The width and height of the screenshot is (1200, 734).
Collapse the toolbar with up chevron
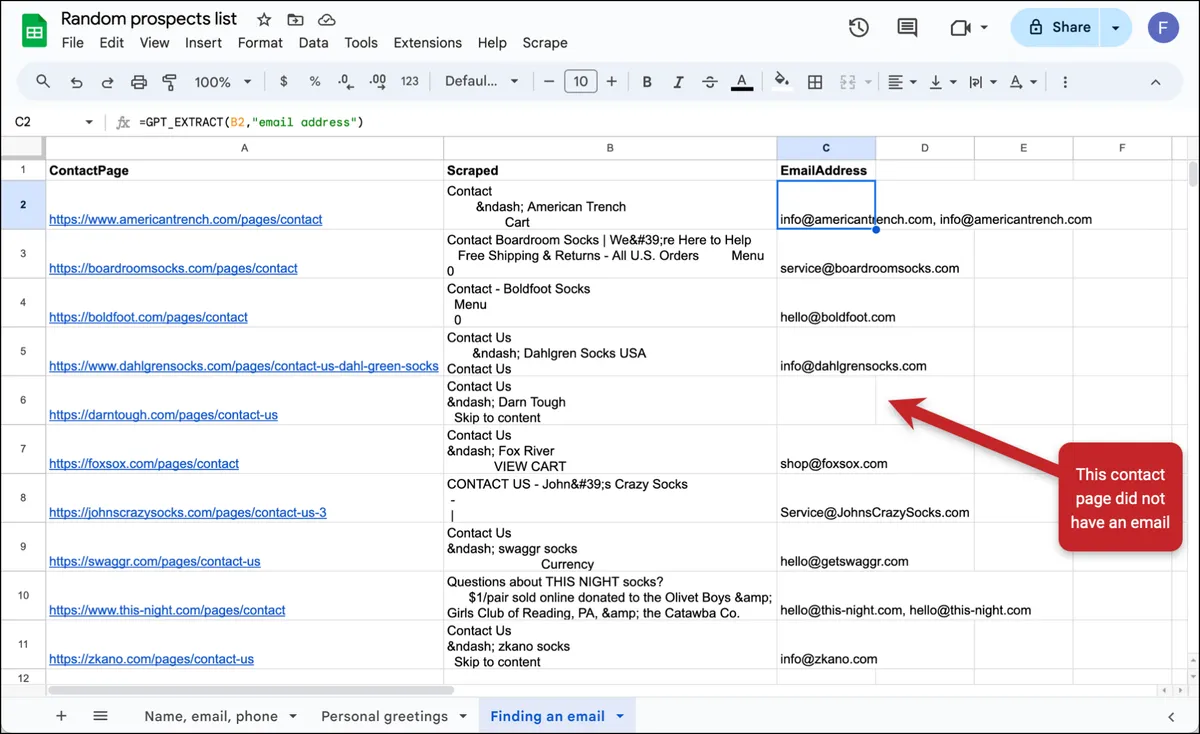point(1155,82)
